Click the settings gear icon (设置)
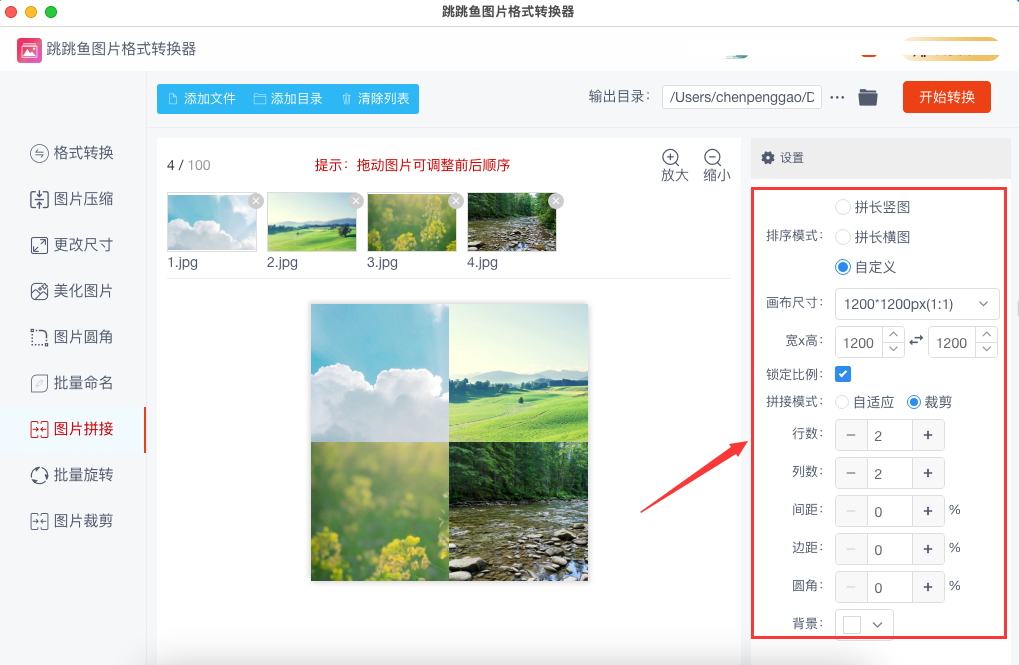The image size is (1019, 665). (768, 158)
